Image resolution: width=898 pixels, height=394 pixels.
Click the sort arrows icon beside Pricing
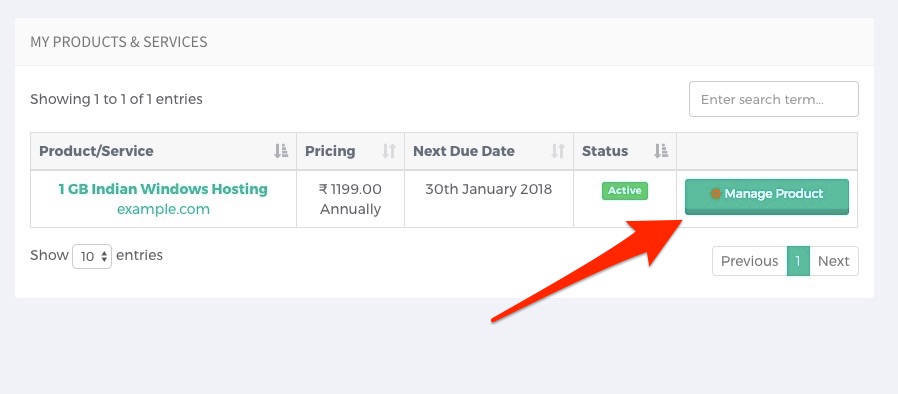(x=389, y=151)
